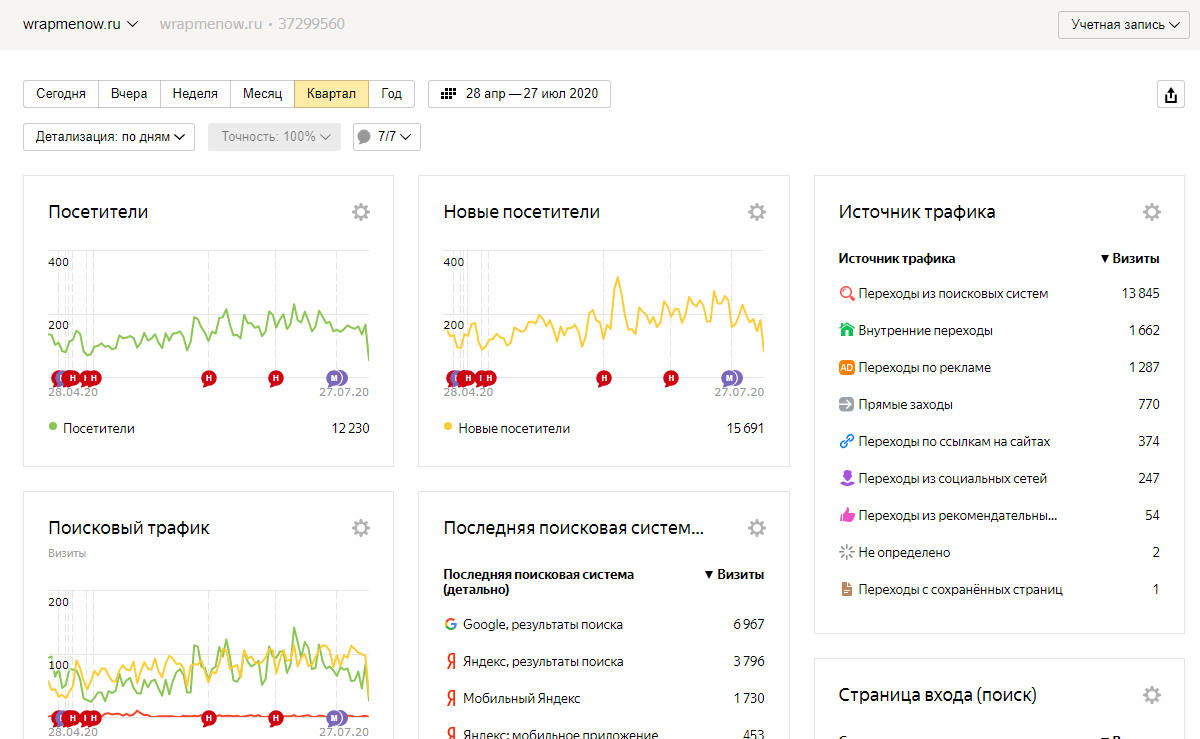The height and width of the screenshot is (739, 1200).
Task: Click the green house icon for Внутренние переходы
Action: click(x=847, y=330)
